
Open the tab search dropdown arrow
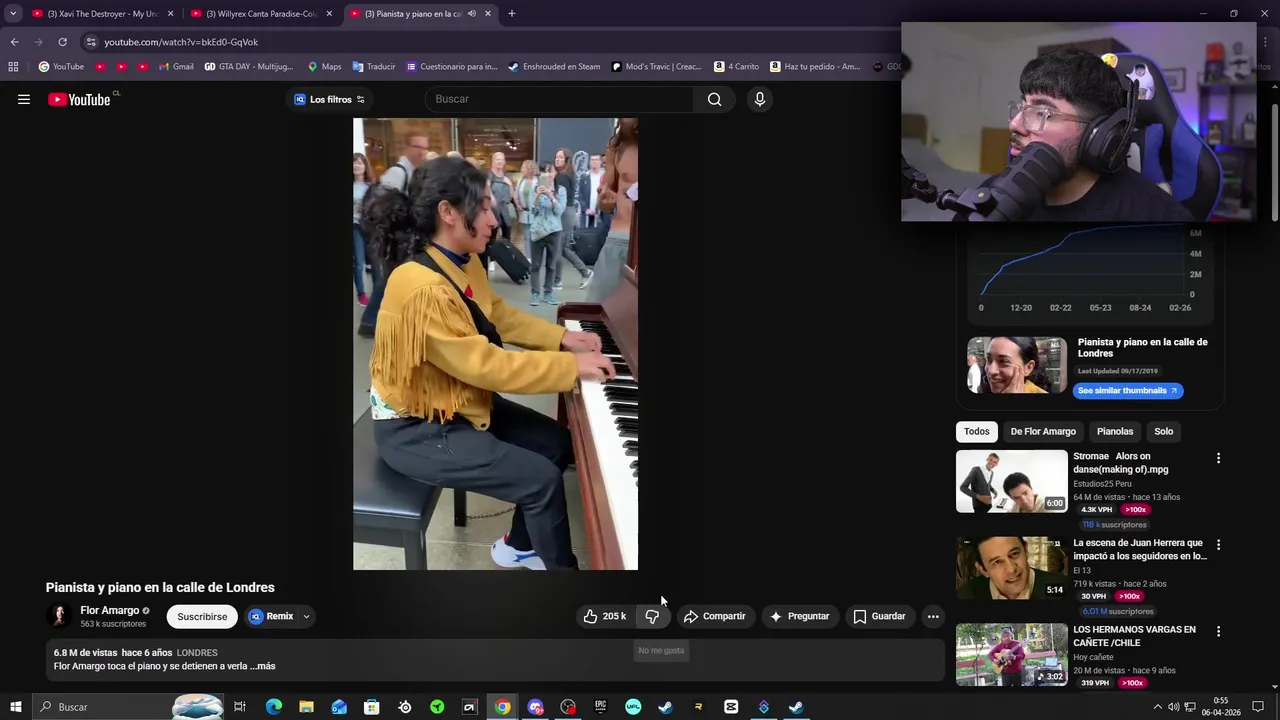[13, 14]
